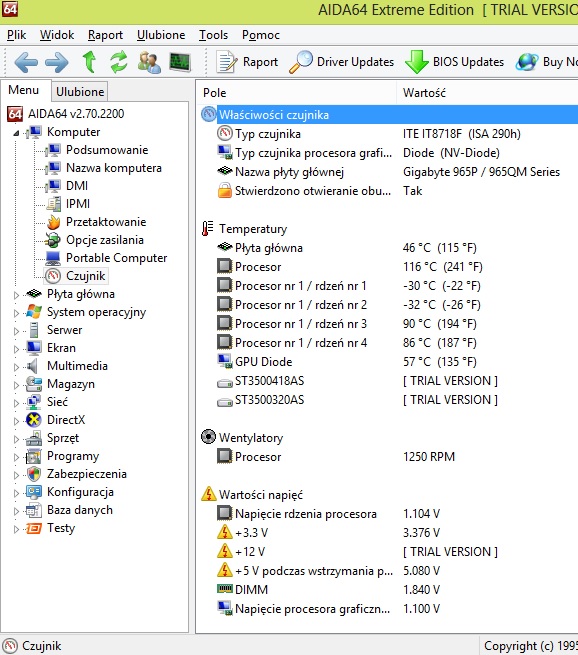Click the blue Forward arrow icon
578x655 pixels.
[x=57, y=62]
